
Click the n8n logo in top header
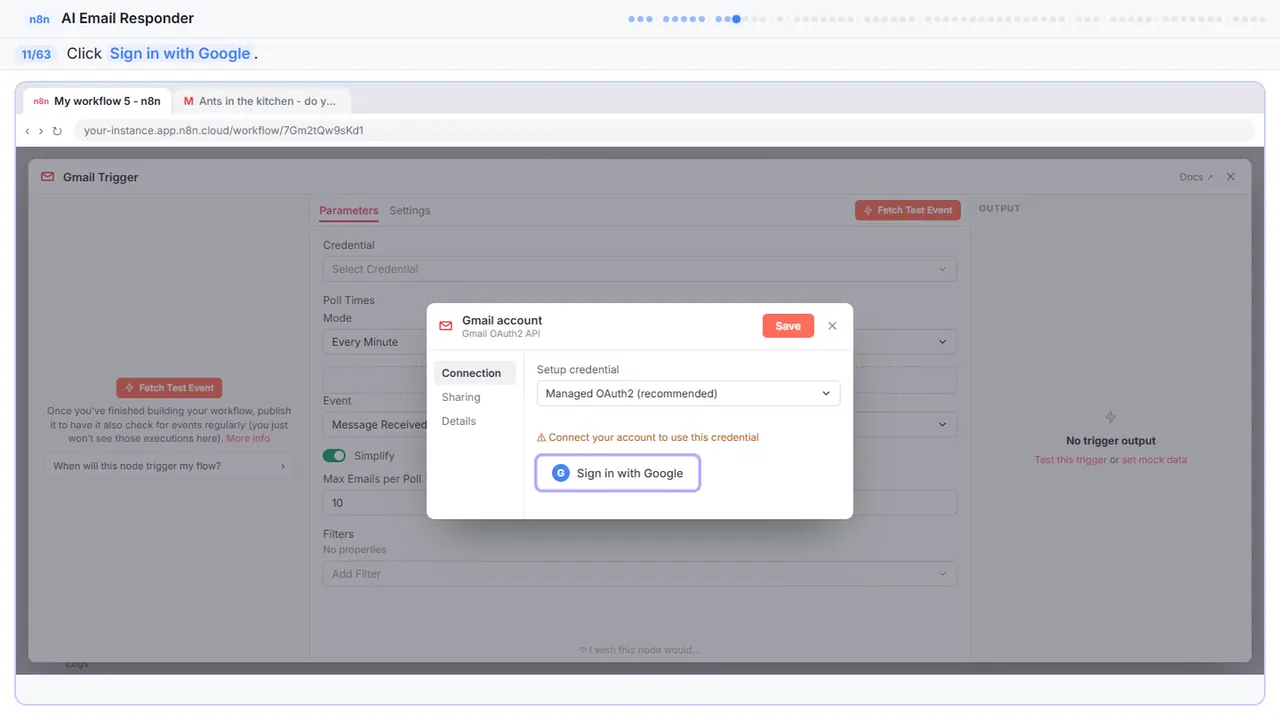(40, 18)
